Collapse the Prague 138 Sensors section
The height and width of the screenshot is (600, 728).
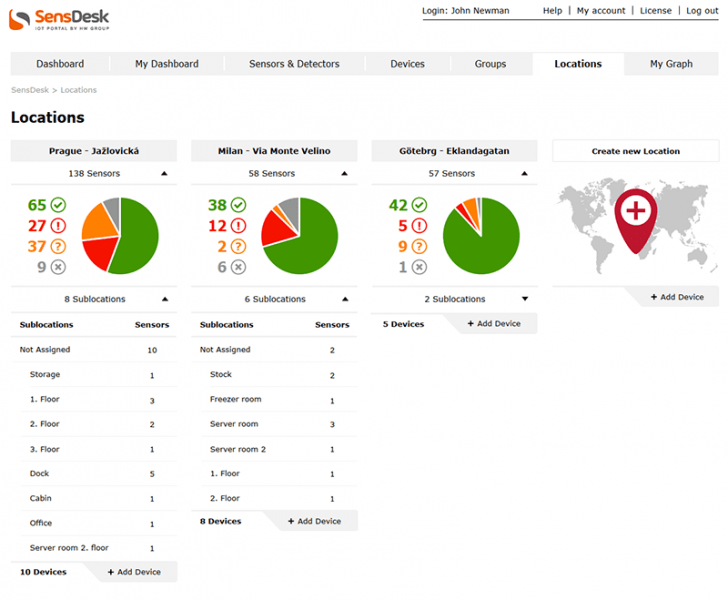164,174
